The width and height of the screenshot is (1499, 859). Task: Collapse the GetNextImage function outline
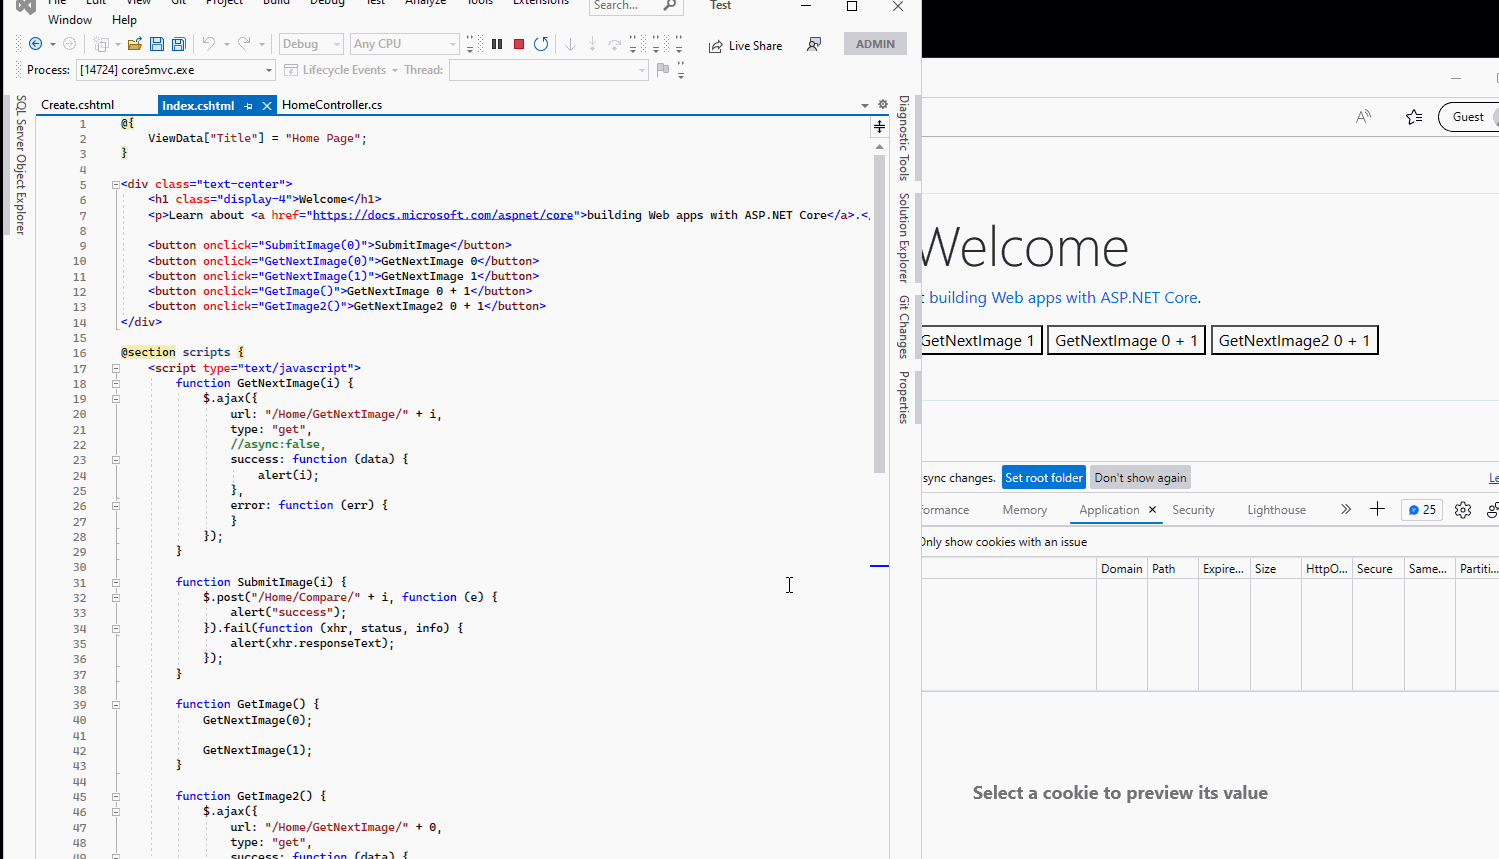click(x=116, y=383)
